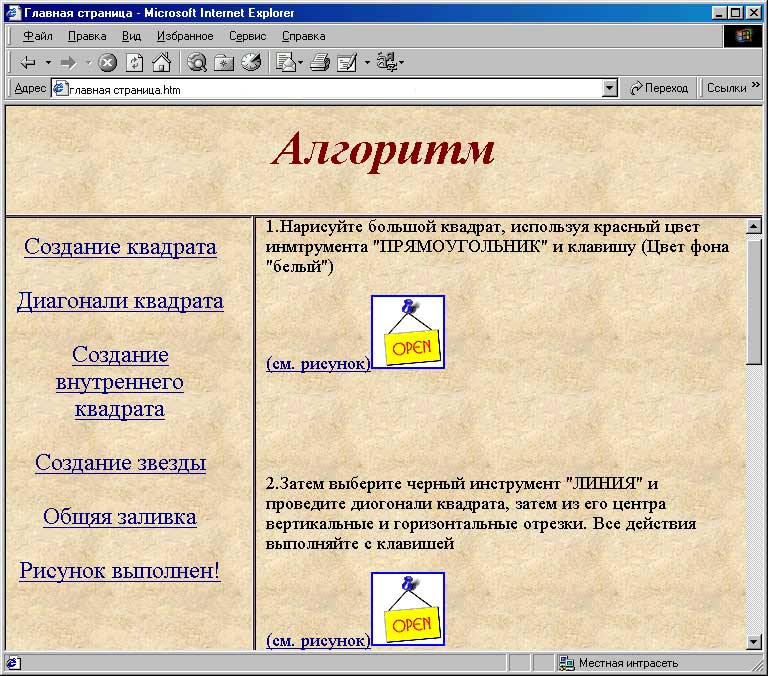
Task: Minimize the Internet Explorer window
Action: click(719, 12)
